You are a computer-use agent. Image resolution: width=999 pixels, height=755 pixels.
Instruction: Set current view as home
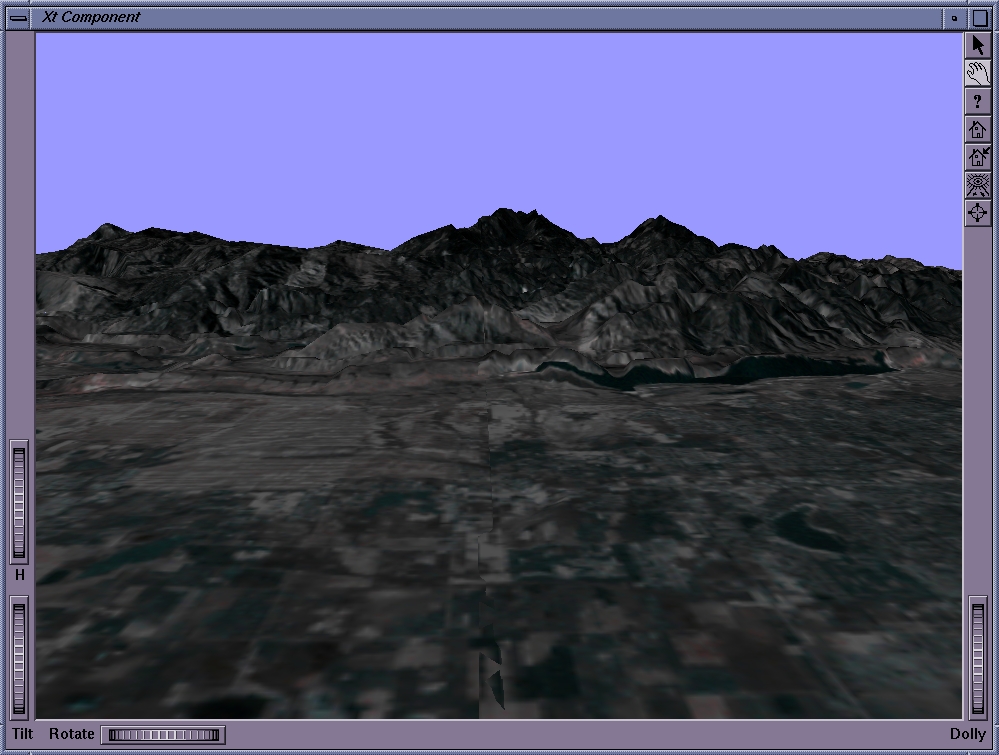(977, 157)
